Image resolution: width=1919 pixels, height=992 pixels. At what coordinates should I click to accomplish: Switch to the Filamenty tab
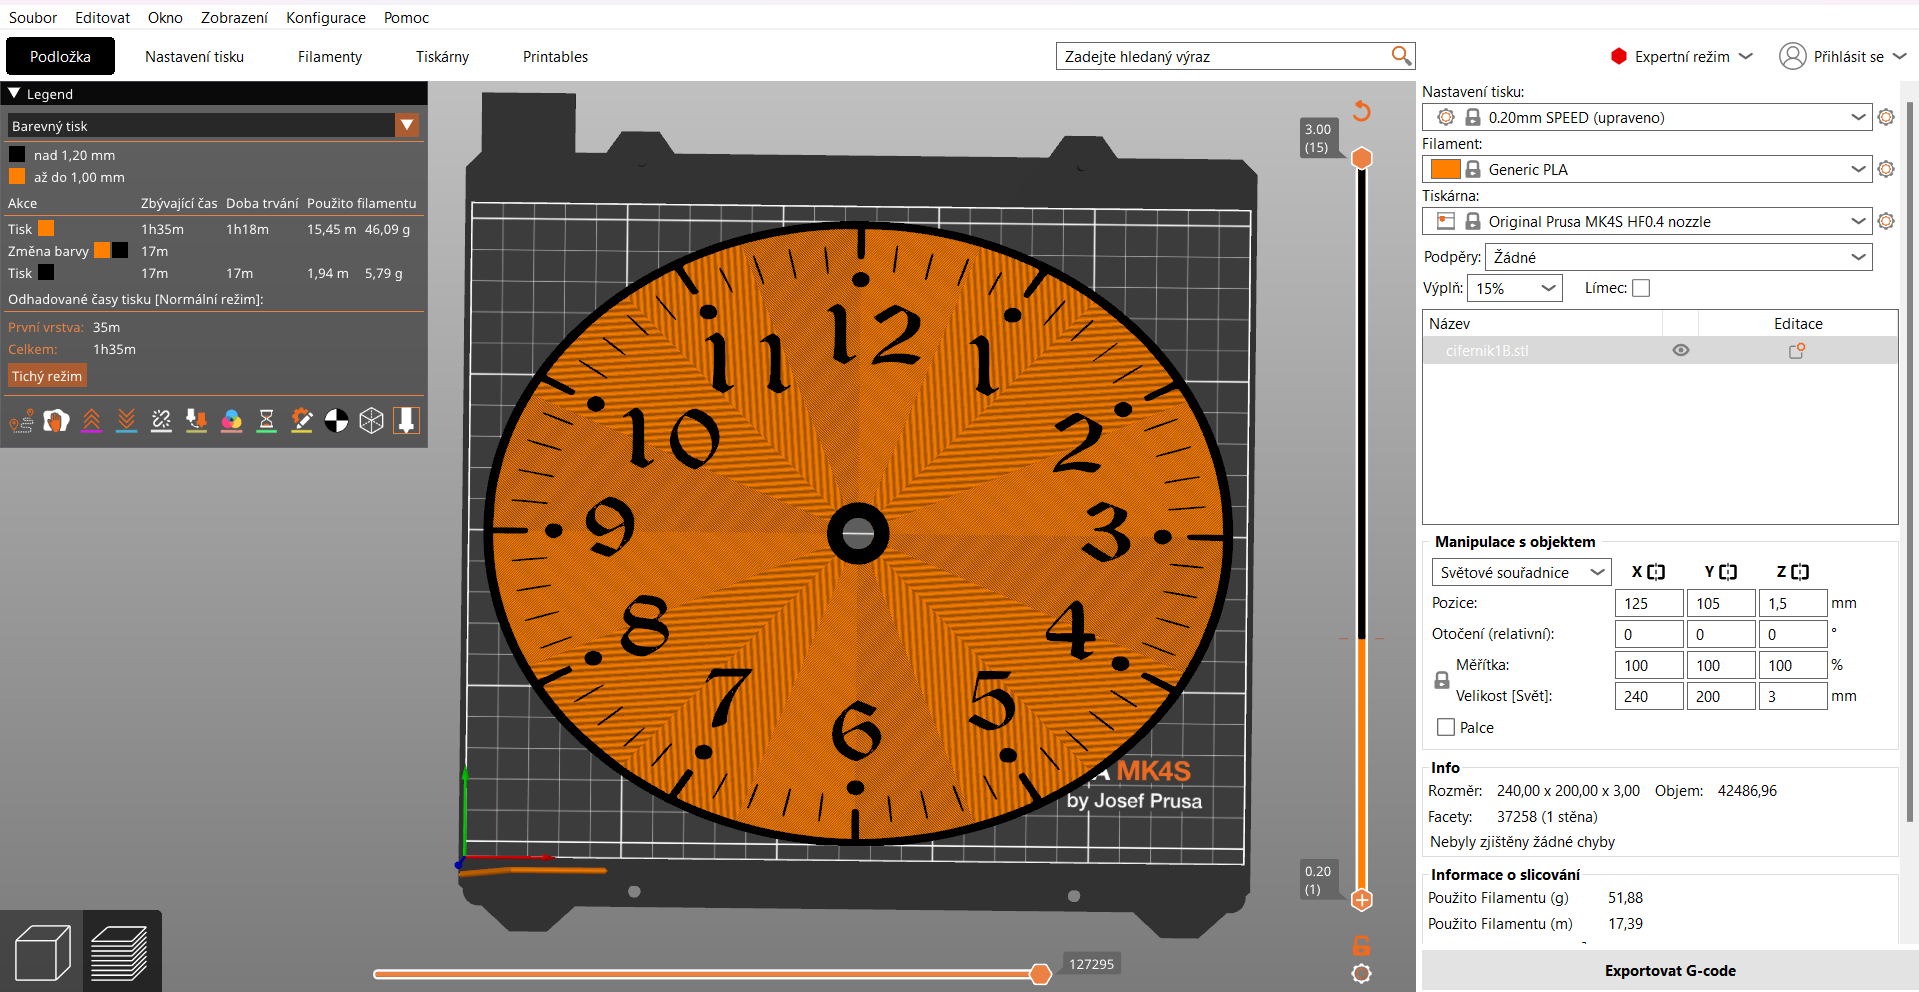(329, 56)
